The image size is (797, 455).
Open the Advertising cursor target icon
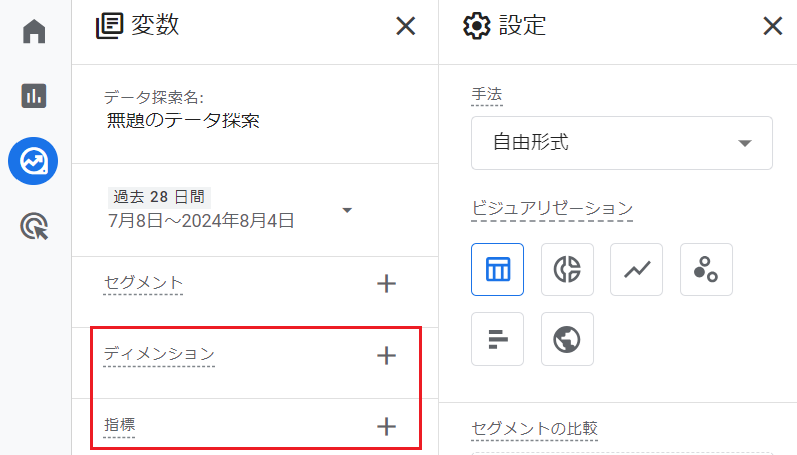[34, 226]
